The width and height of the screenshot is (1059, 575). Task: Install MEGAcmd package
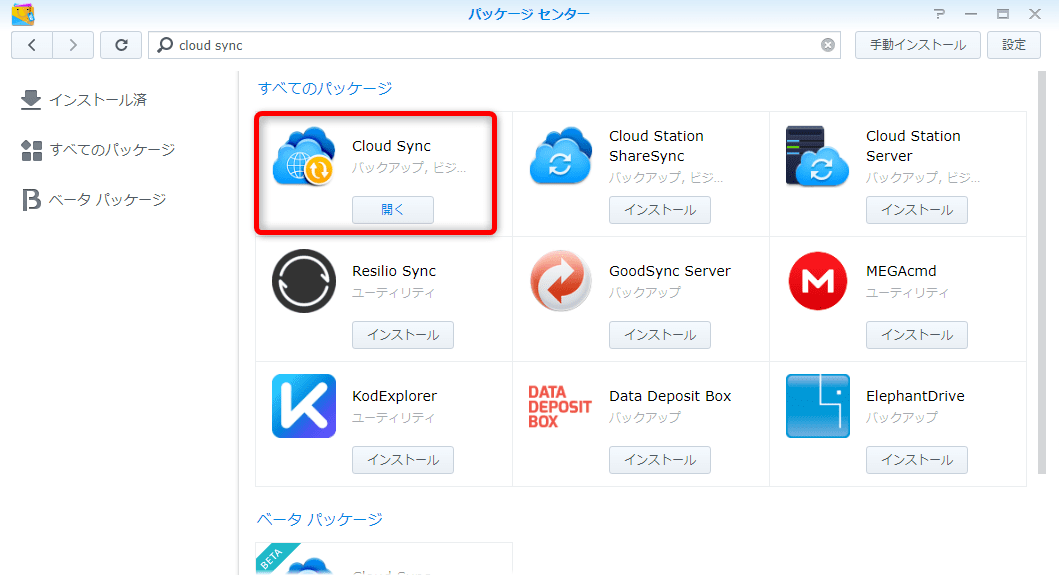click(916, 335)
